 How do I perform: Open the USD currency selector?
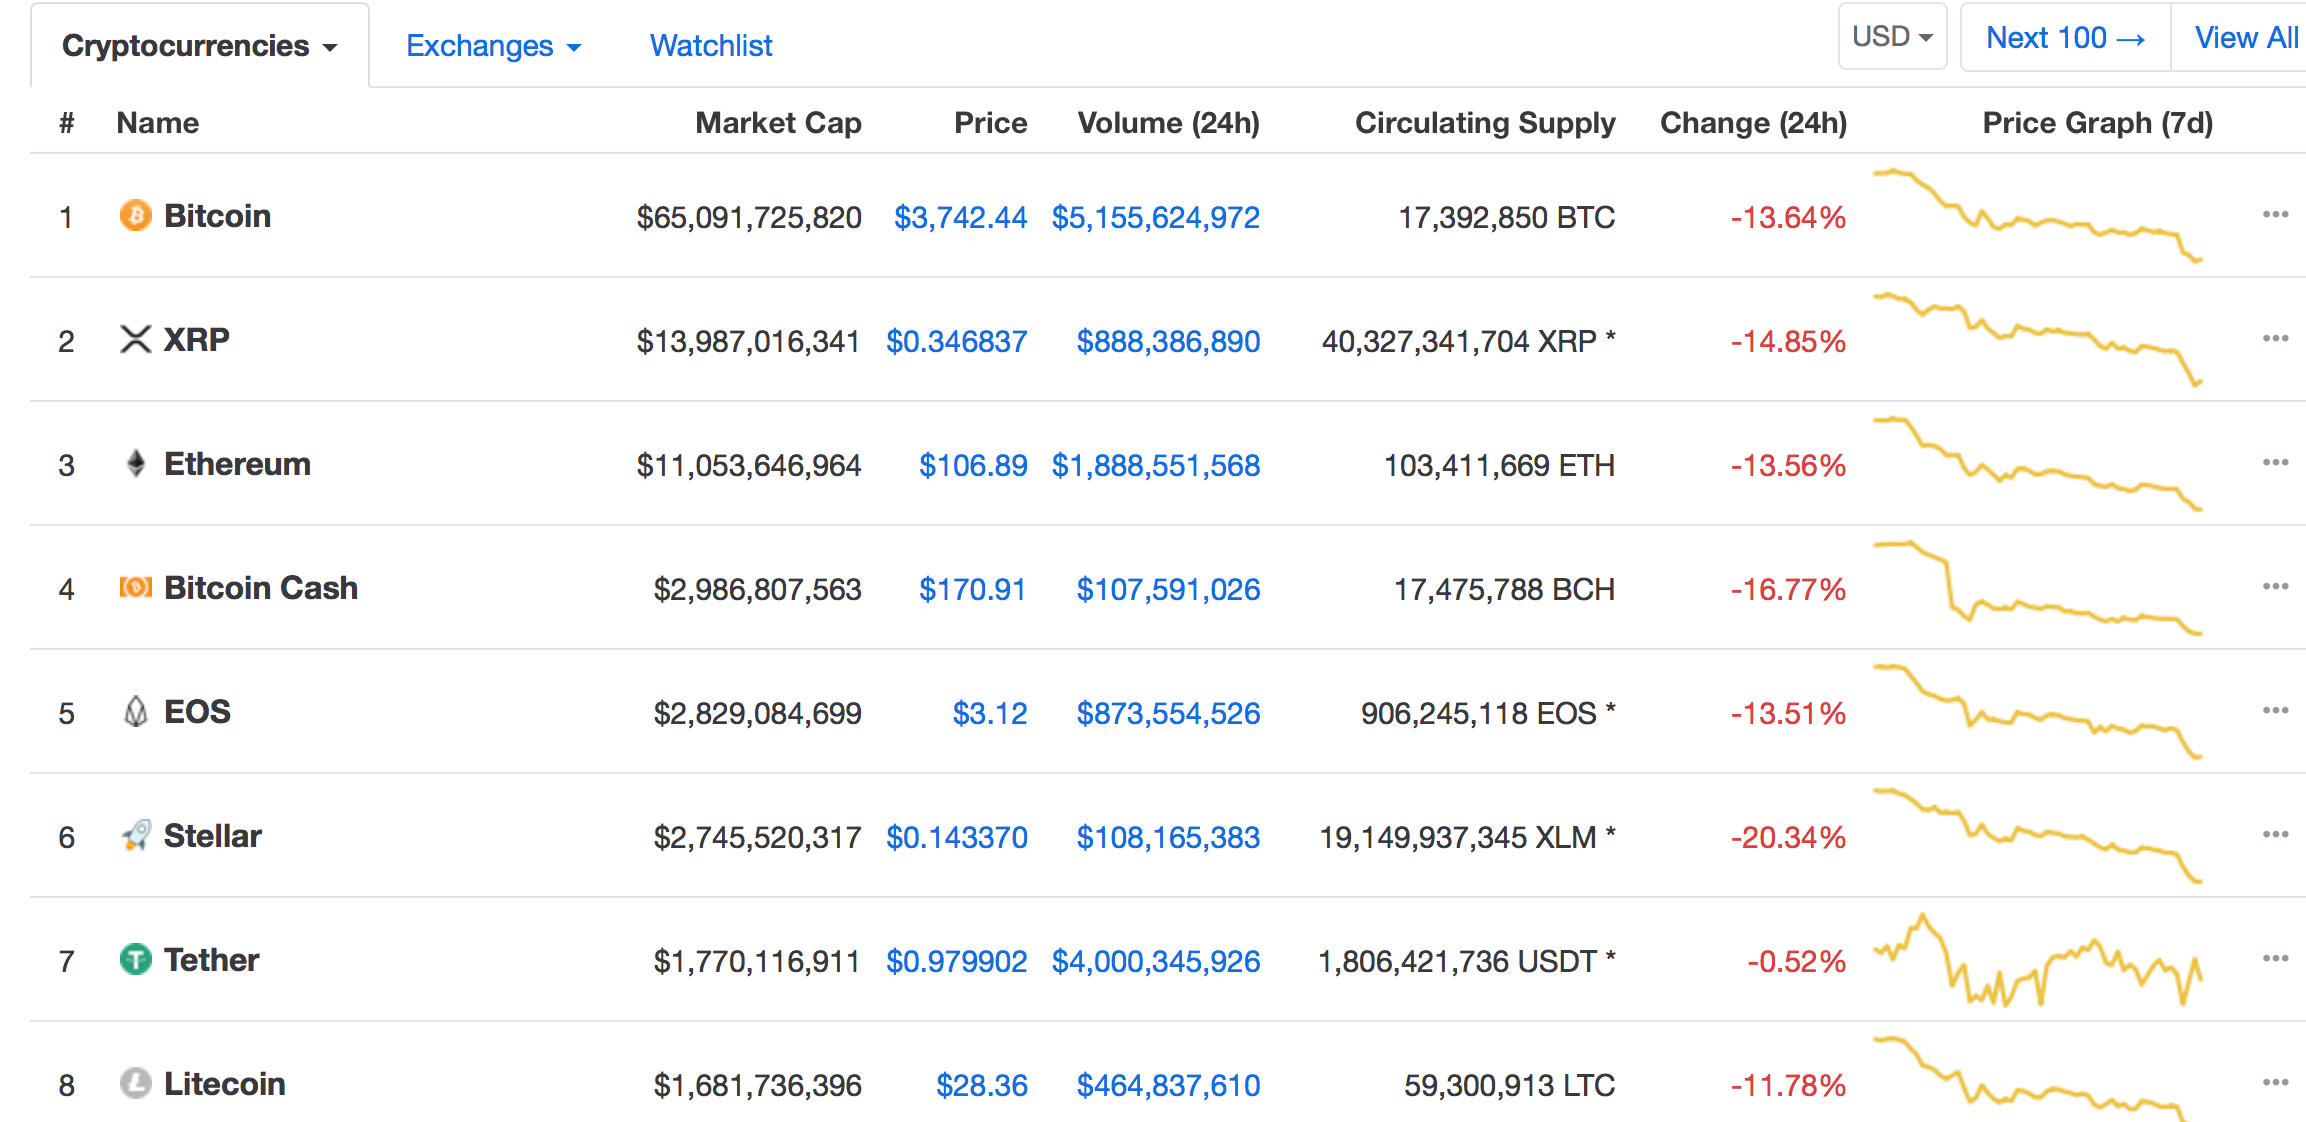[x=1892, y=37]
